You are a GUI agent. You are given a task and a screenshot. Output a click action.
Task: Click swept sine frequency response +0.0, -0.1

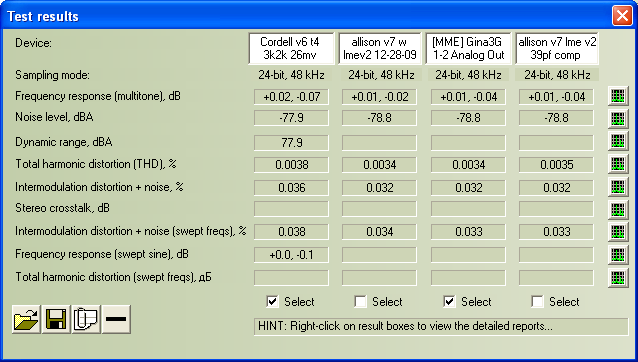tap(291, 255)
